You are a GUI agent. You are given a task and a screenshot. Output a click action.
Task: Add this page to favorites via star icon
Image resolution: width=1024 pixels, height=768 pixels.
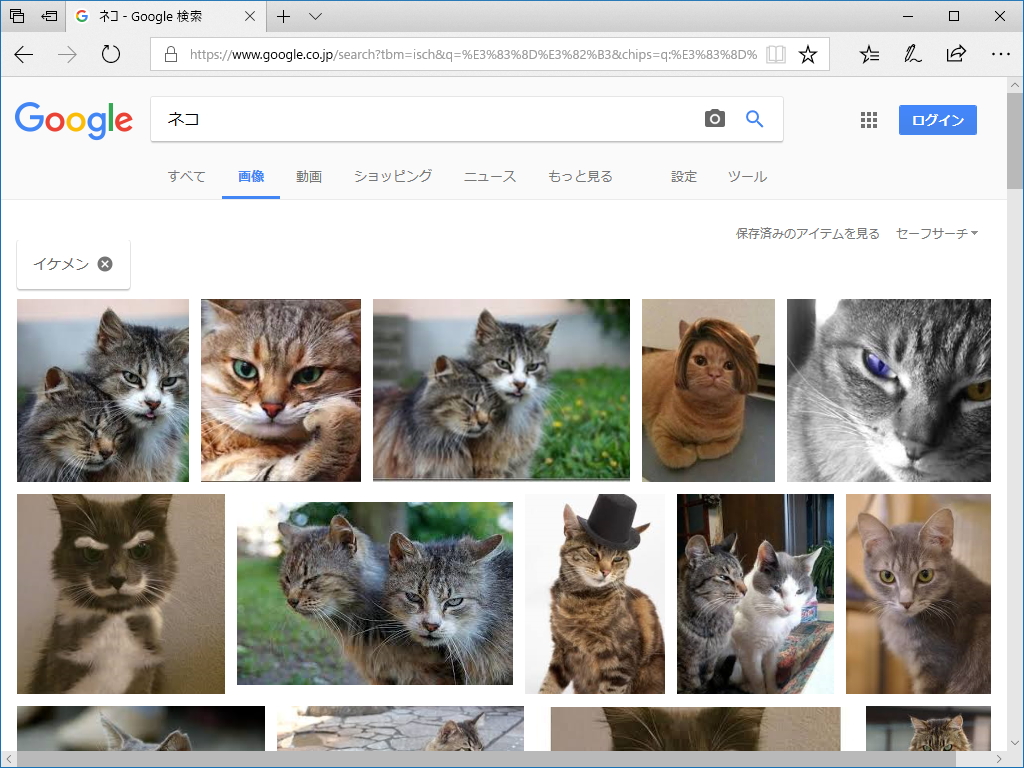[x=808, y=54]
